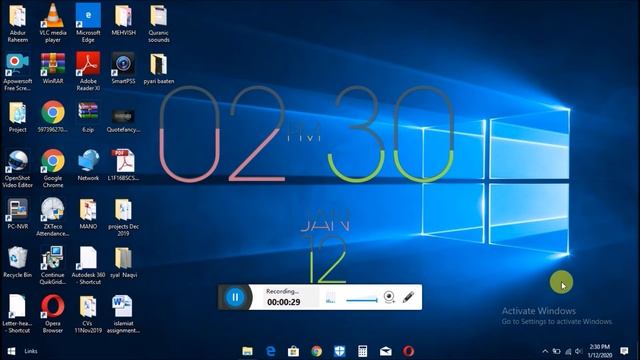Click the battery icon in the system tray
Screen dimensions: 640x360
556,351
